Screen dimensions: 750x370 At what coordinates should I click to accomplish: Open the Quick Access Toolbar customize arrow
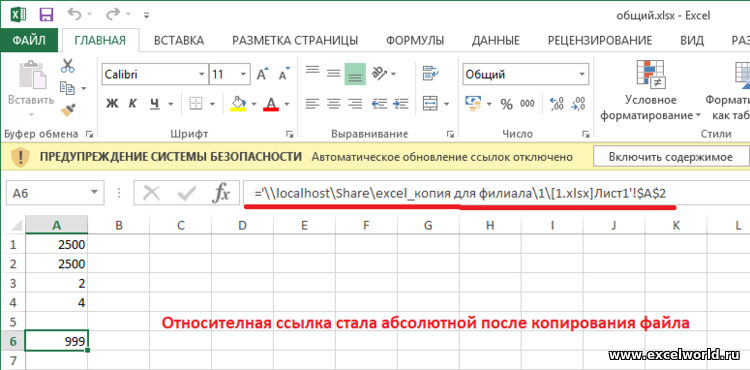coord(147,15)
